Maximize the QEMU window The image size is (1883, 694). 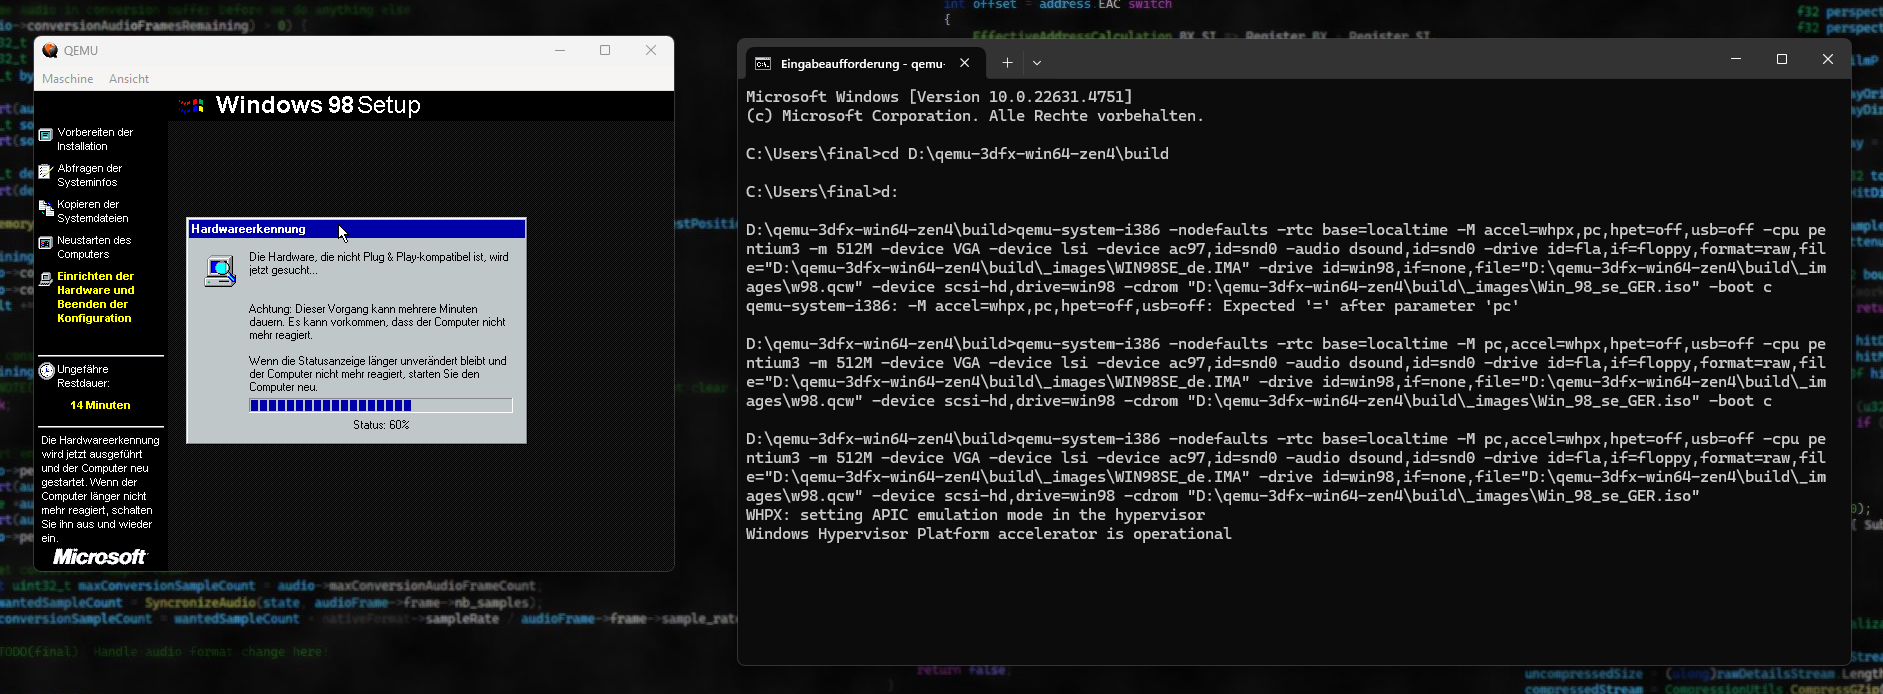click(x=605, y=50)
